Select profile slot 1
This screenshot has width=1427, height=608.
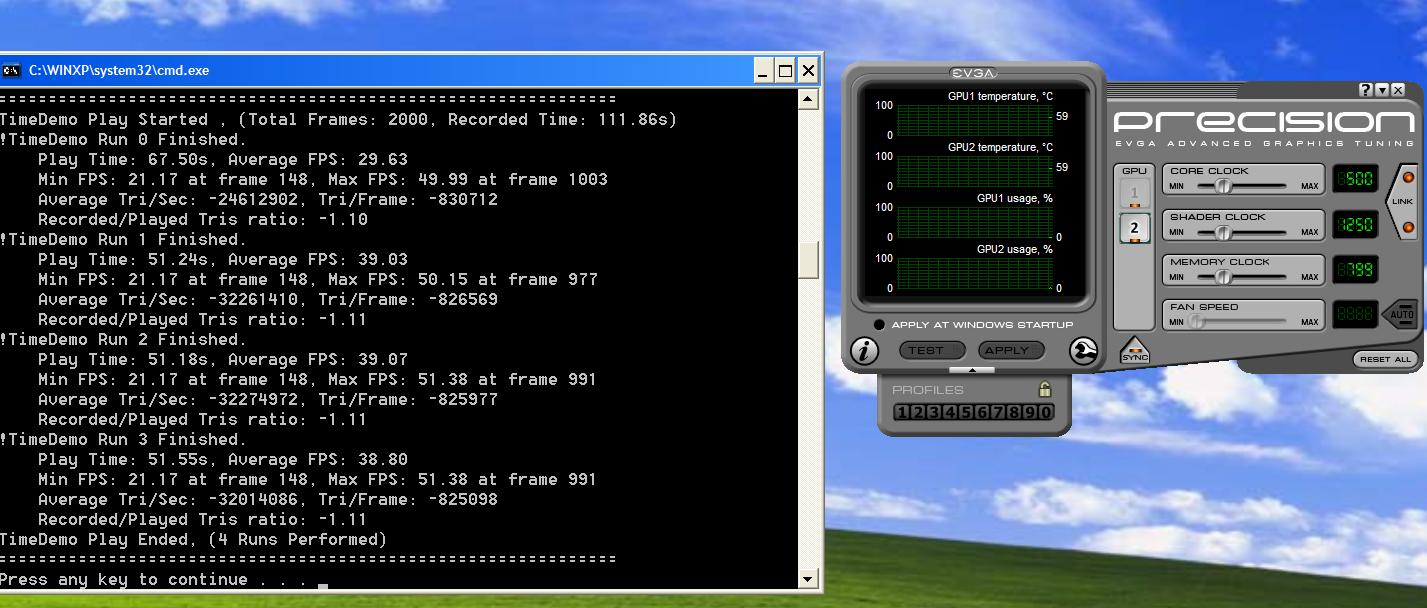(x=902, y=412)
